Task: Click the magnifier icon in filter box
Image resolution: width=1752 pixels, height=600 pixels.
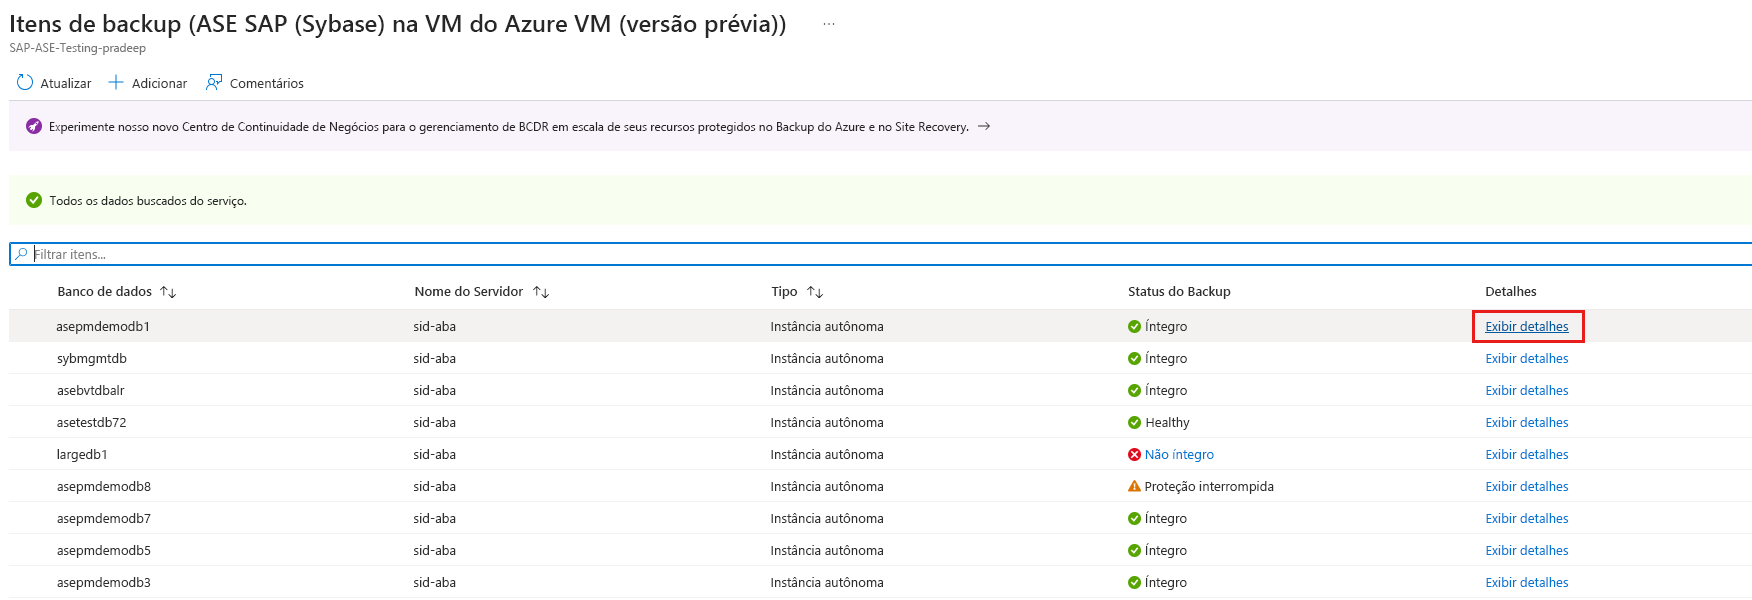Action: [x=21, y=254]
